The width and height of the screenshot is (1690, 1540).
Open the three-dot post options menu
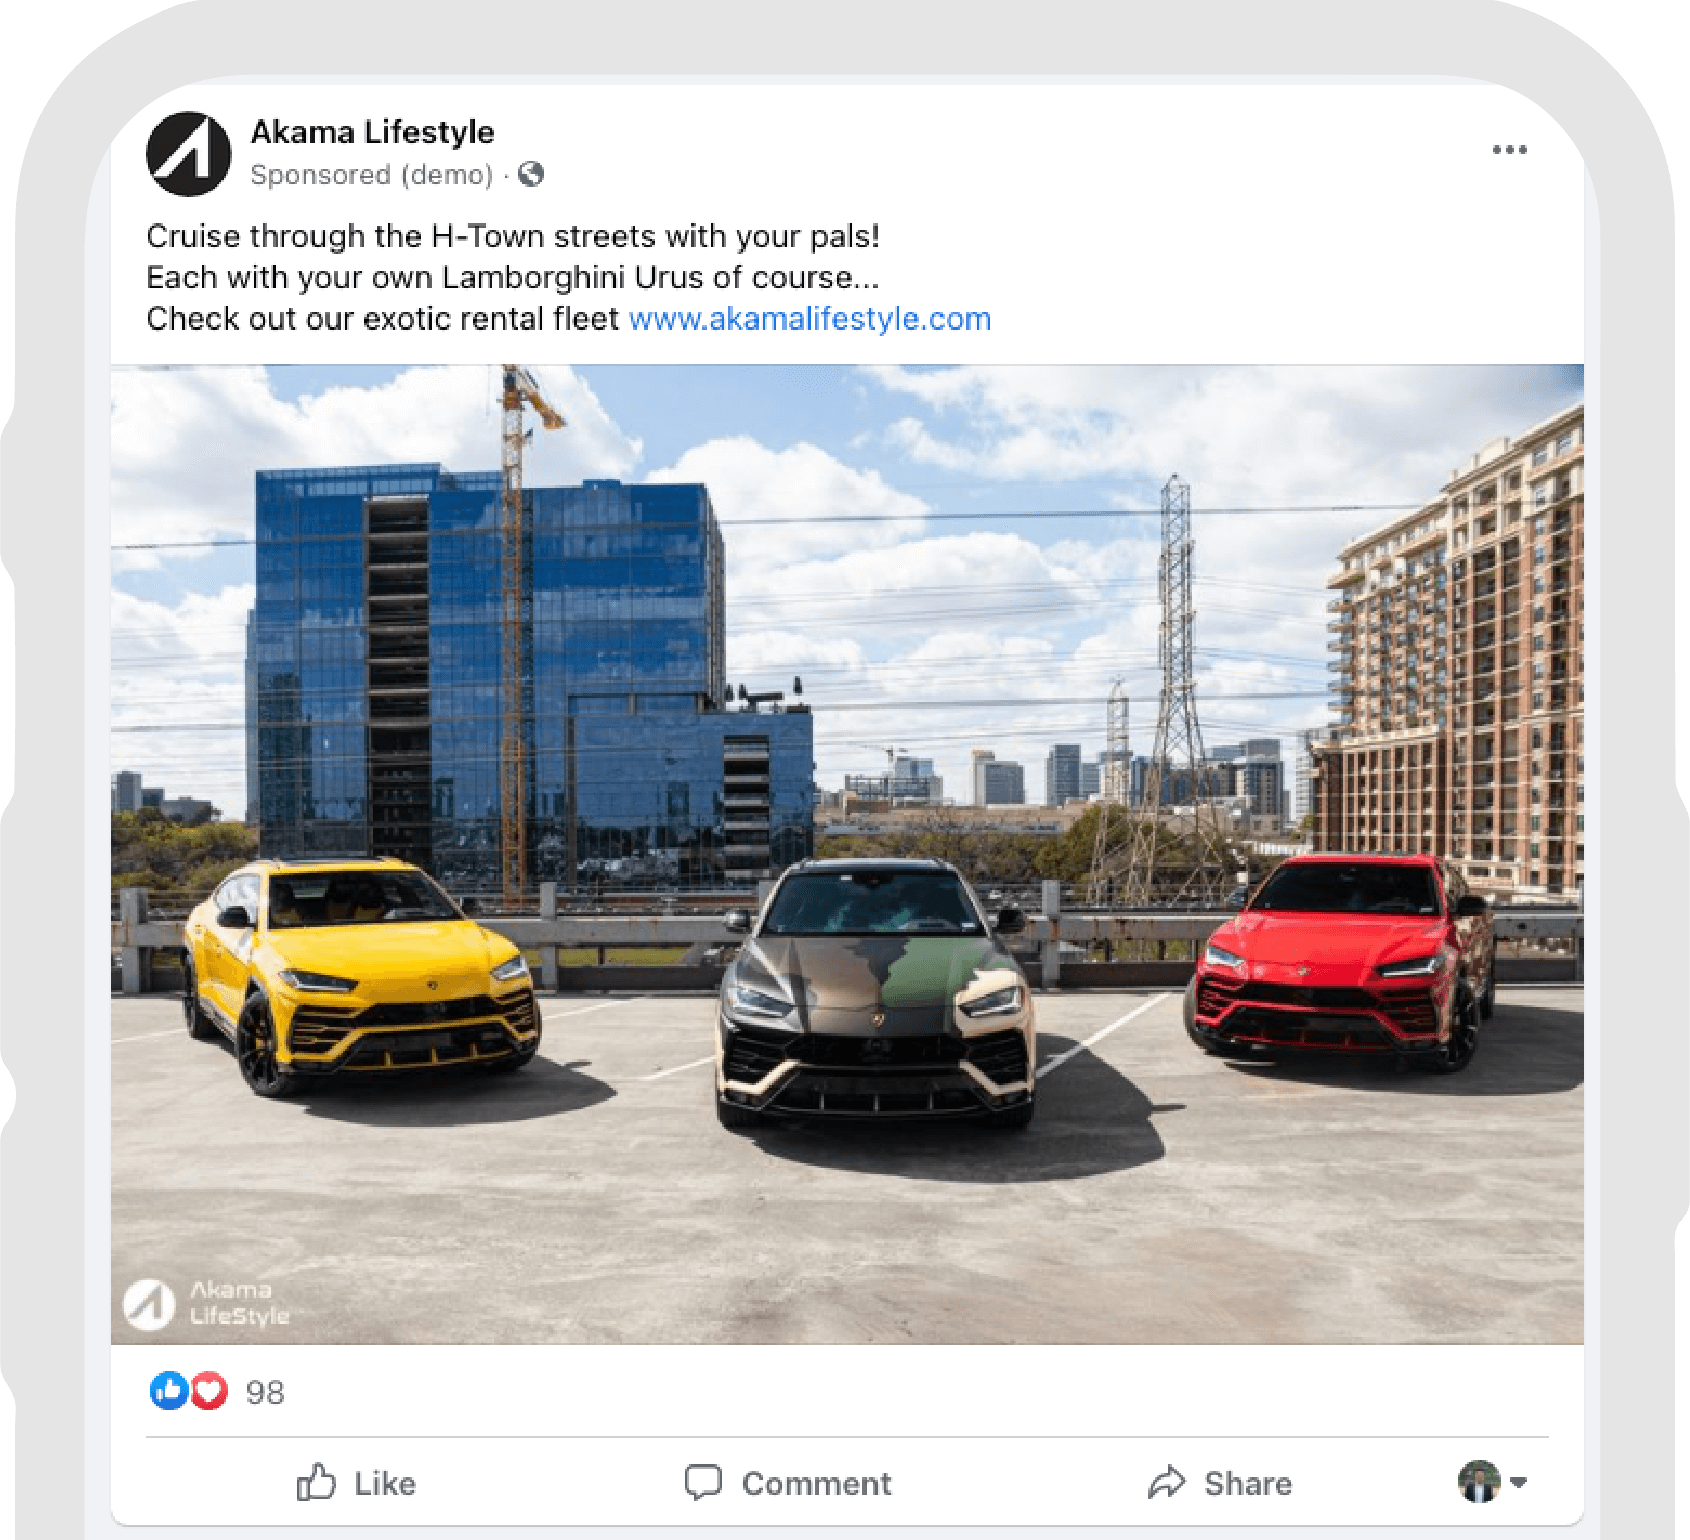(x=1509, y=150)
